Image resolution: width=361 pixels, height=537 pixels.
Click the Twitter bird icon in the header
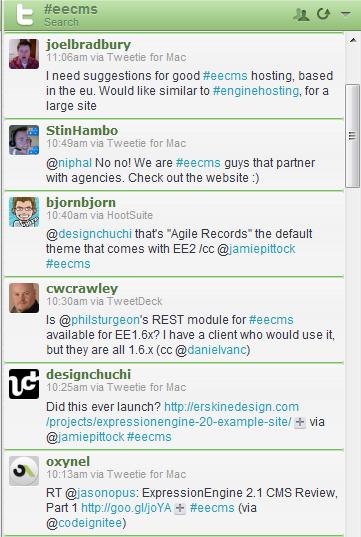tap(24, 15)
